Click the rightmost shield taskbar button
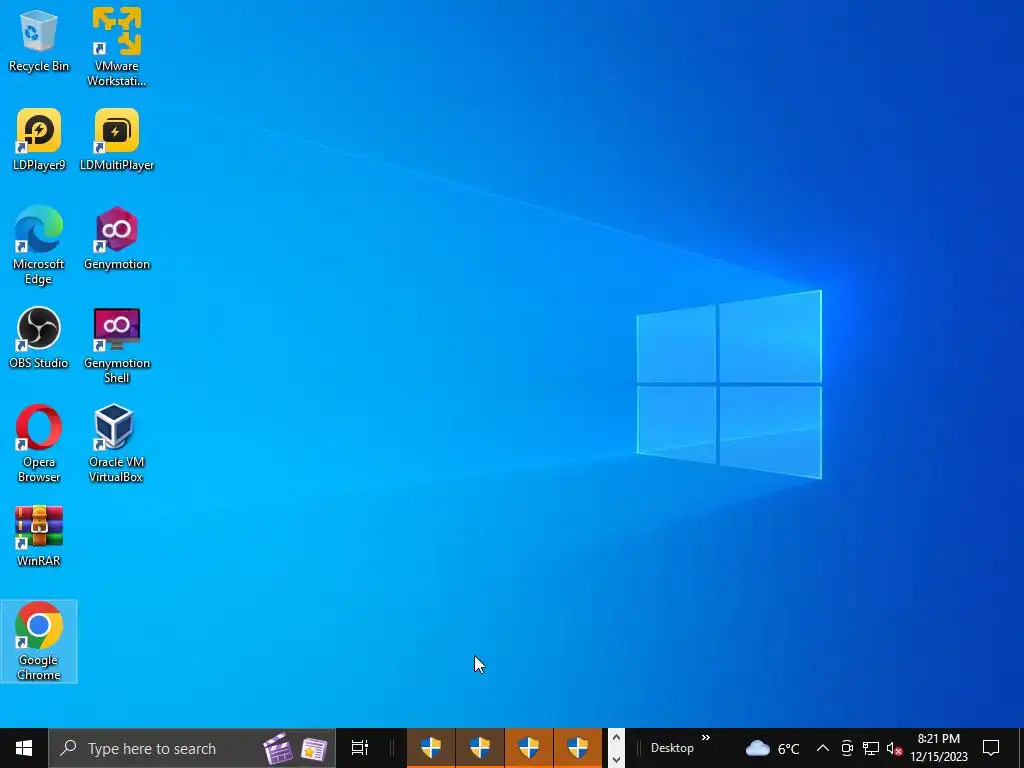Screen dimensions: 1024x768 click(x=578, y=748)
